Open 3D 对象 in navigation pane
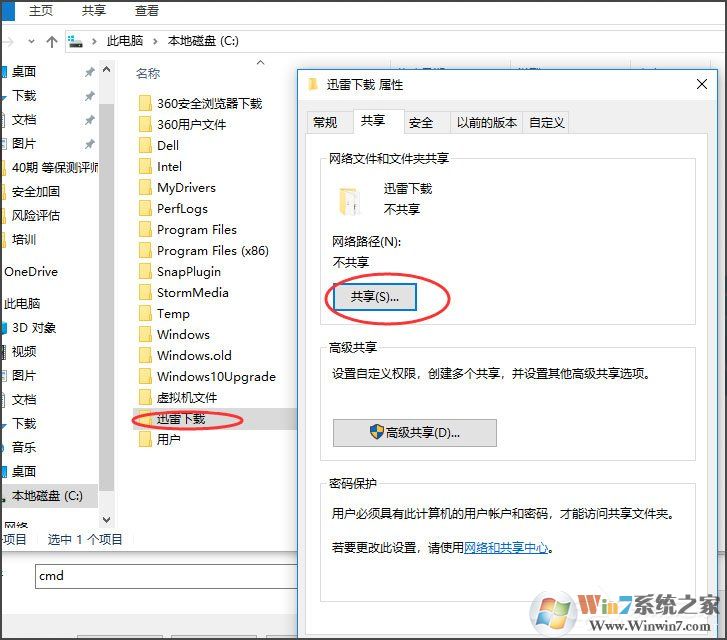Screen dimensions: 727x640 click(34, 328)
